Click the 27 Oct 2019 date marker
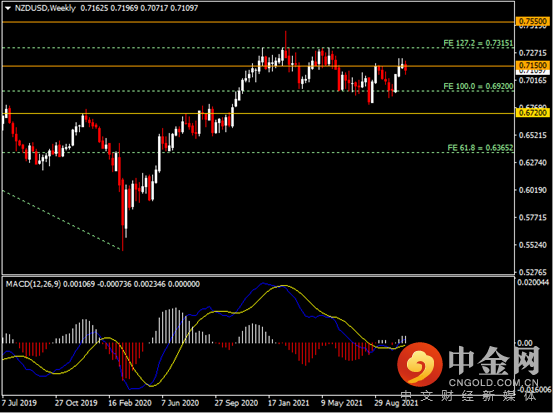Viewport: 554px width, 414px height. pyautogui.click(x=76, y=403)
